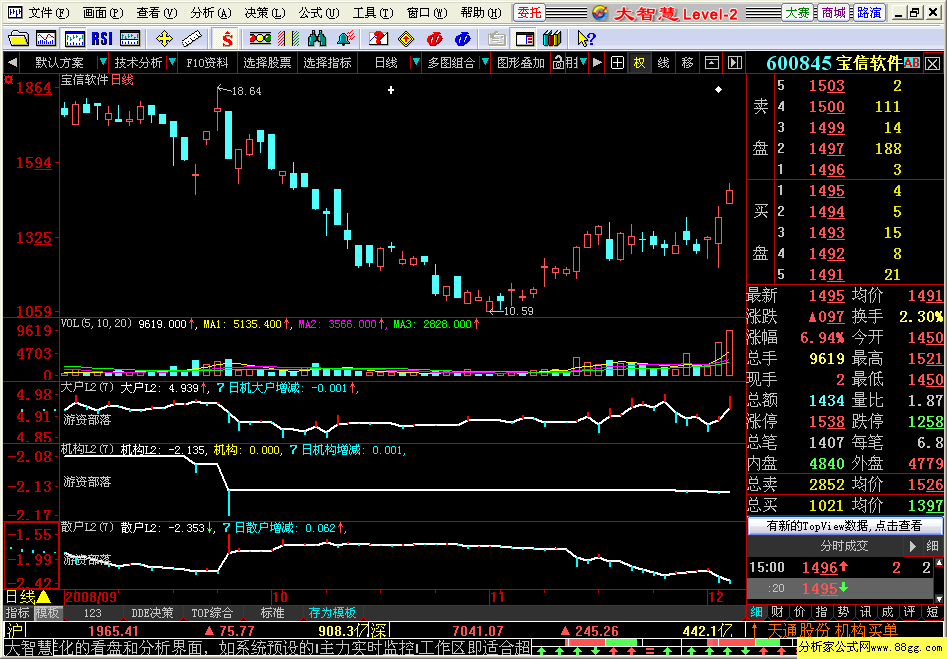Click the 日线 yellow triangle expander
The height and width of the screenshot is (659, 947).
(44, 597)
